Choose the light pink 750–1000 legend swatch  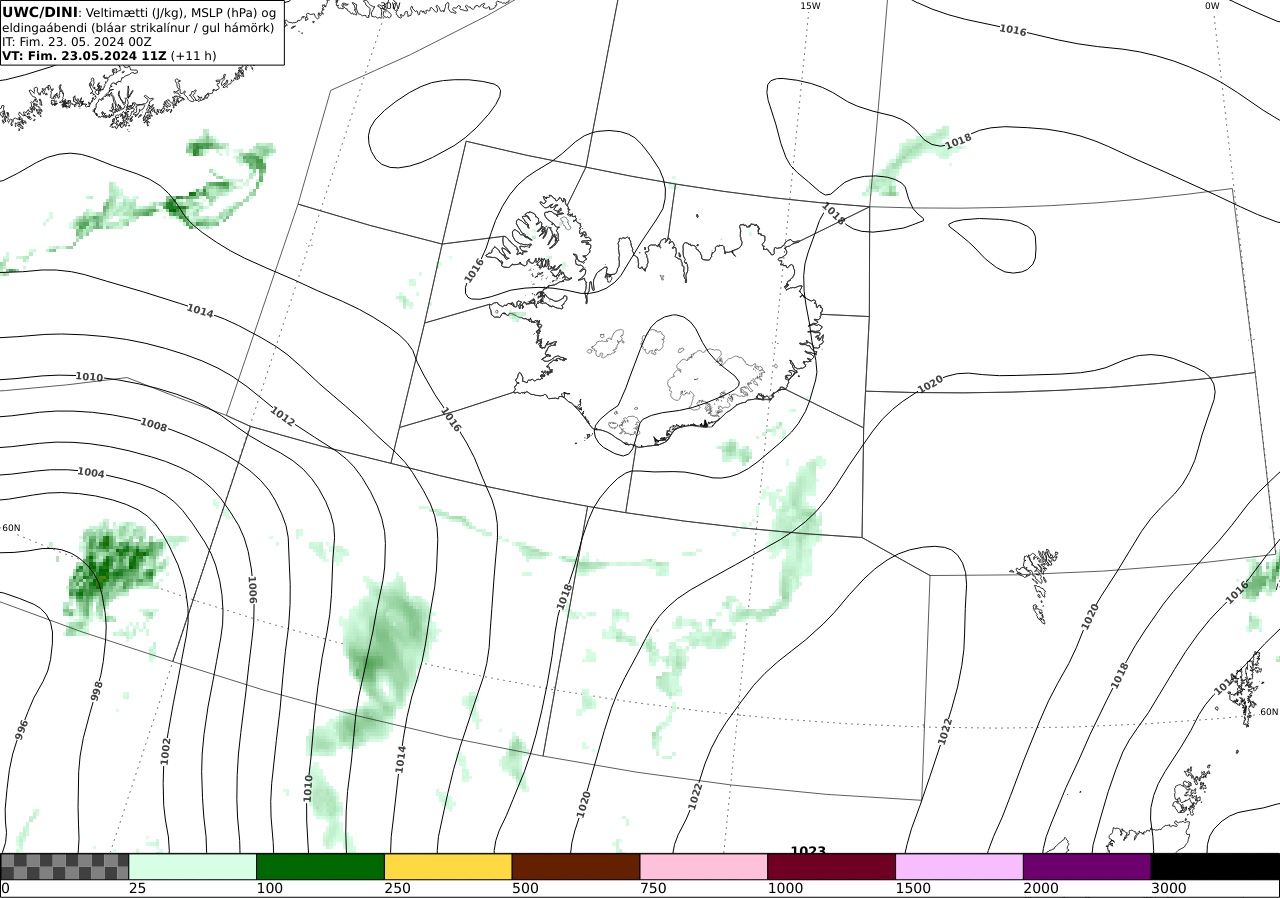click(704, 866)
